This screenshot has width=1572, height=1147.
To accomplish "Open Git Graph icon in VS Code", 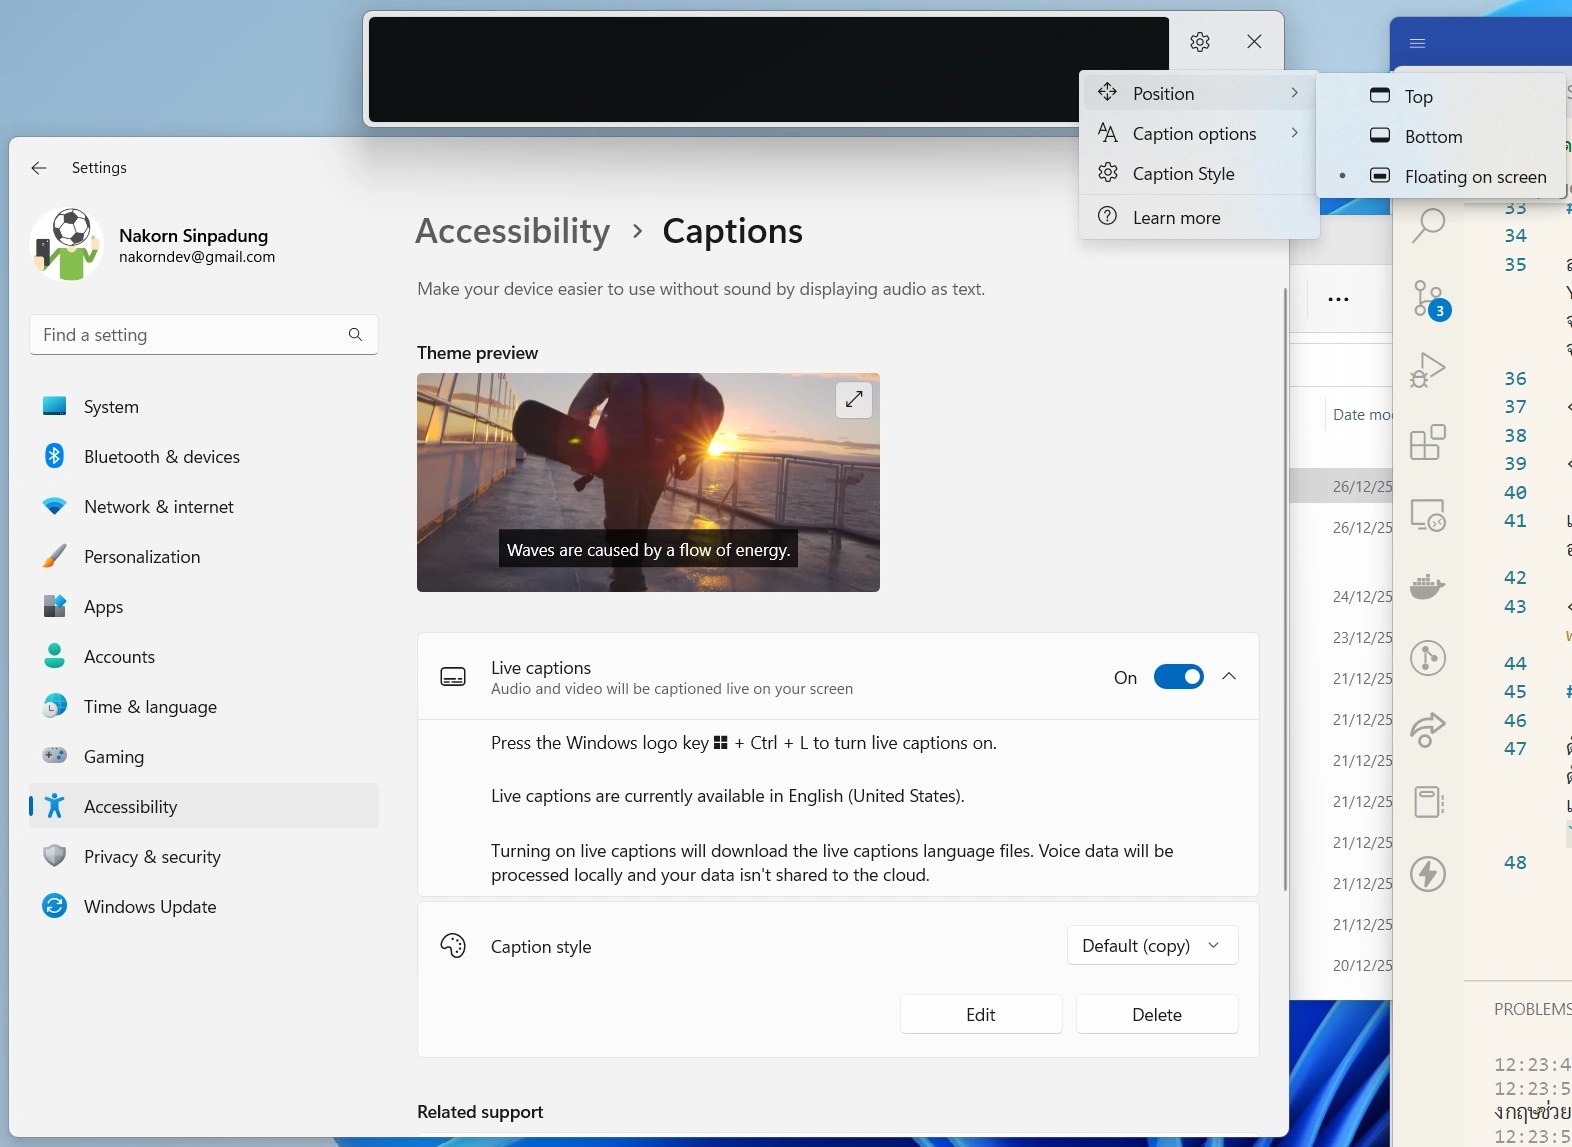I will [x=1428, y=658].
